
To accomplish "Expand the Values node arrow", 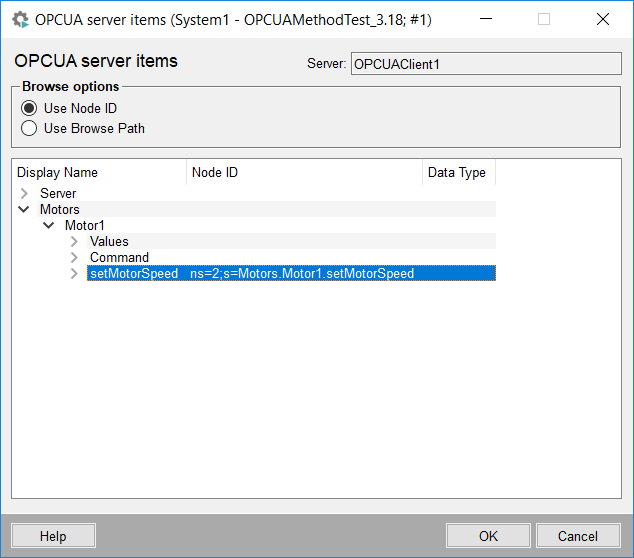I will click(x=73, y=241).
